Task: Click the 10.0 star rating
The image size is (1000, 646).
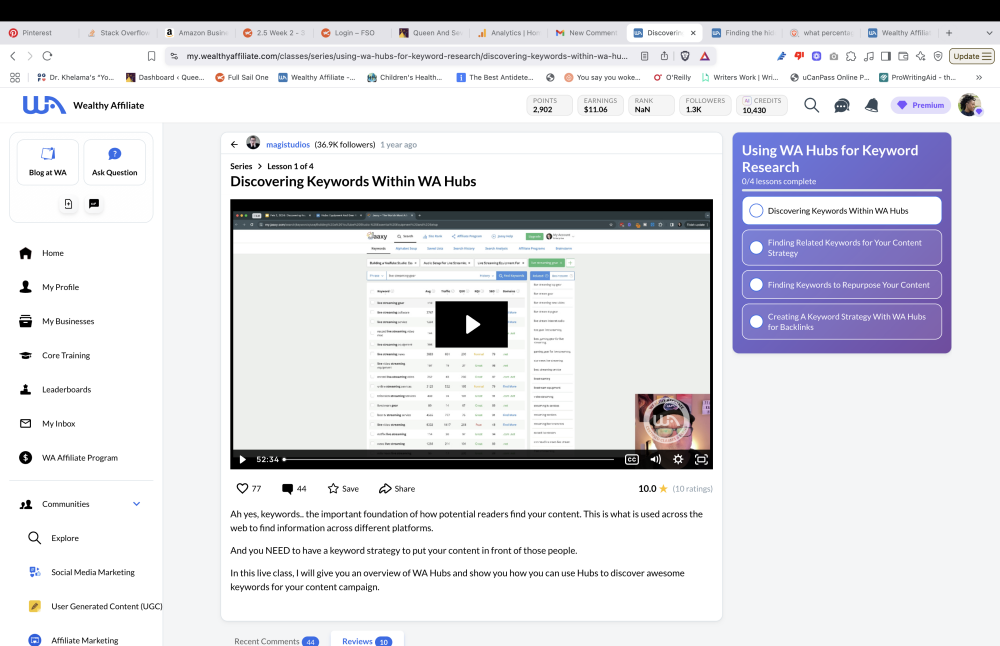Action: click(653, 488)
